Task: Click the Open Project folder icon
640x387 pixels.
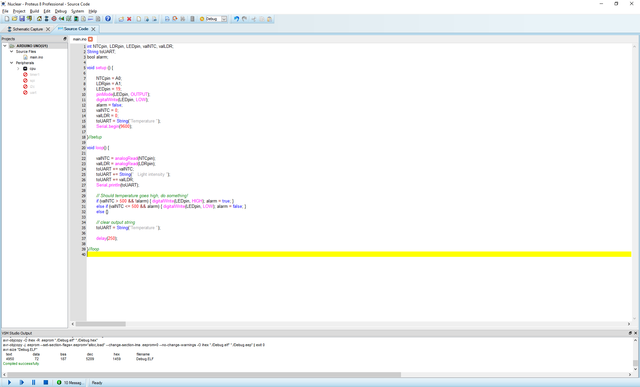Action: (x=14, y=19)
